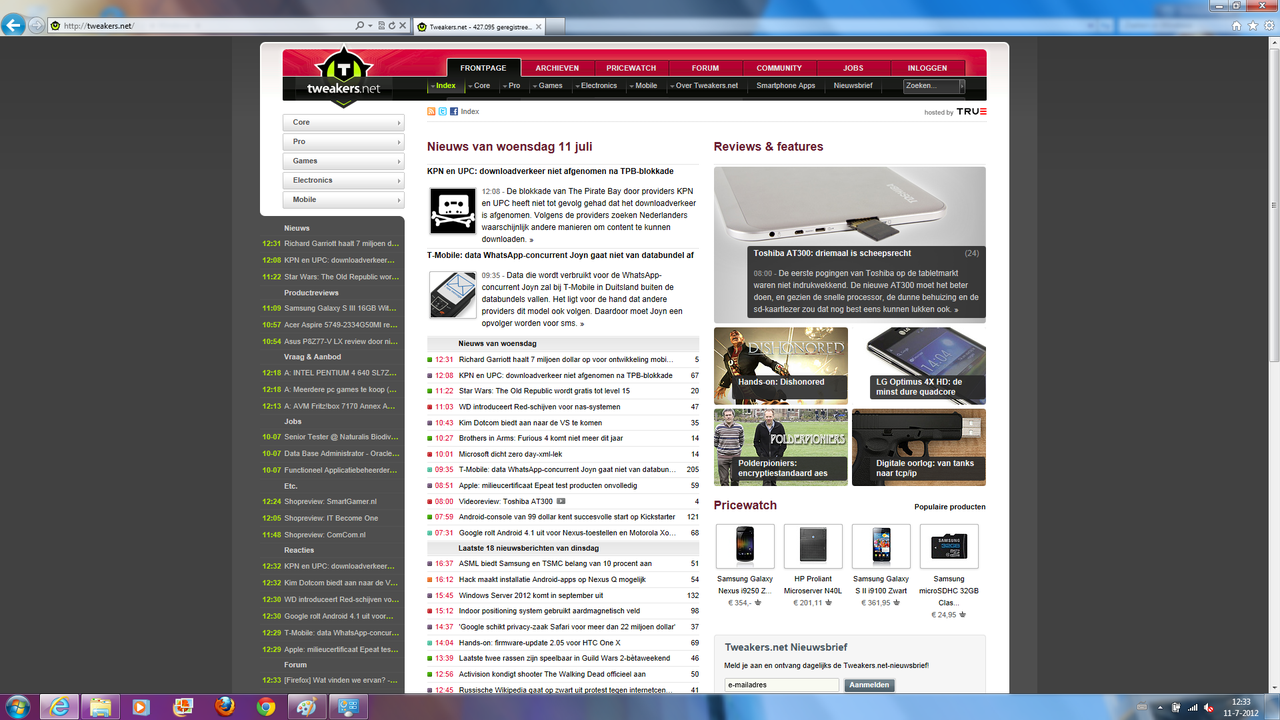The height and width of the screenshot is (720, 1280).
Task: Open Windows Explorer from the taskbar
Action: pos(100,706)
